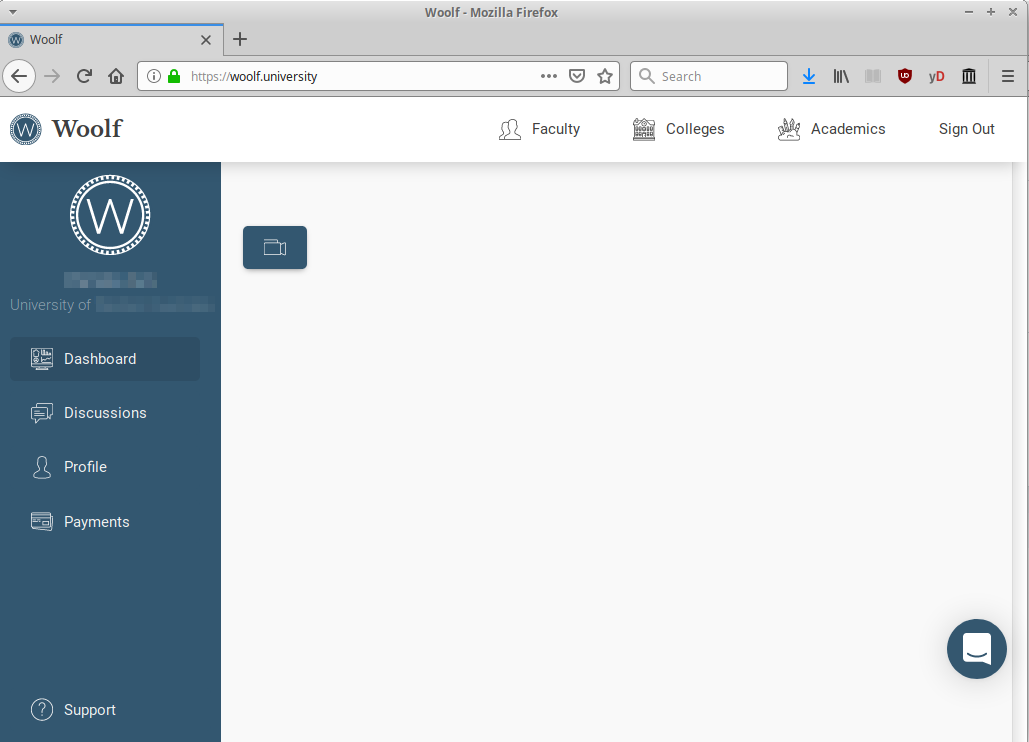1029x742 pixels.
Task: Open the Downloads panel
Action: (x=809, y=76)
